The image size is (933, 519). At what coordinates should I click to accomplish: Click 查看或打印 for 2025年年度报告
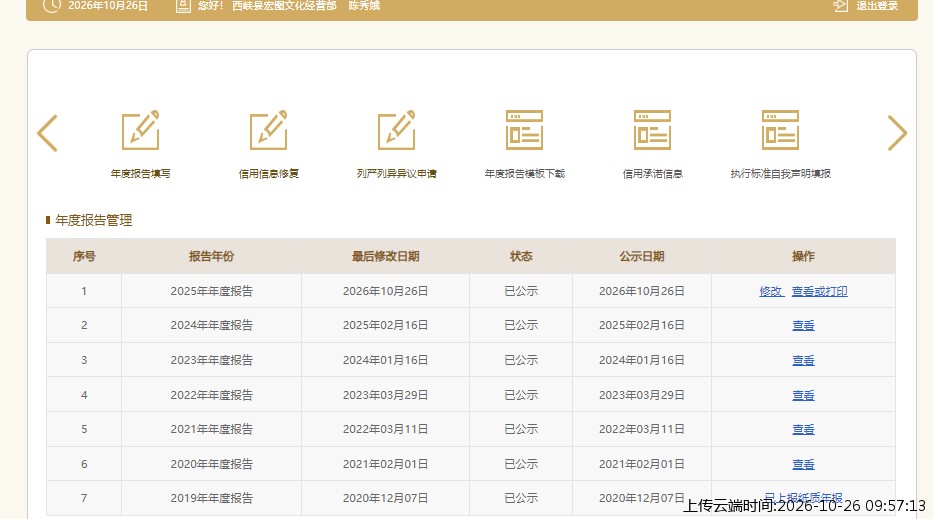click(x=819, y=291)
